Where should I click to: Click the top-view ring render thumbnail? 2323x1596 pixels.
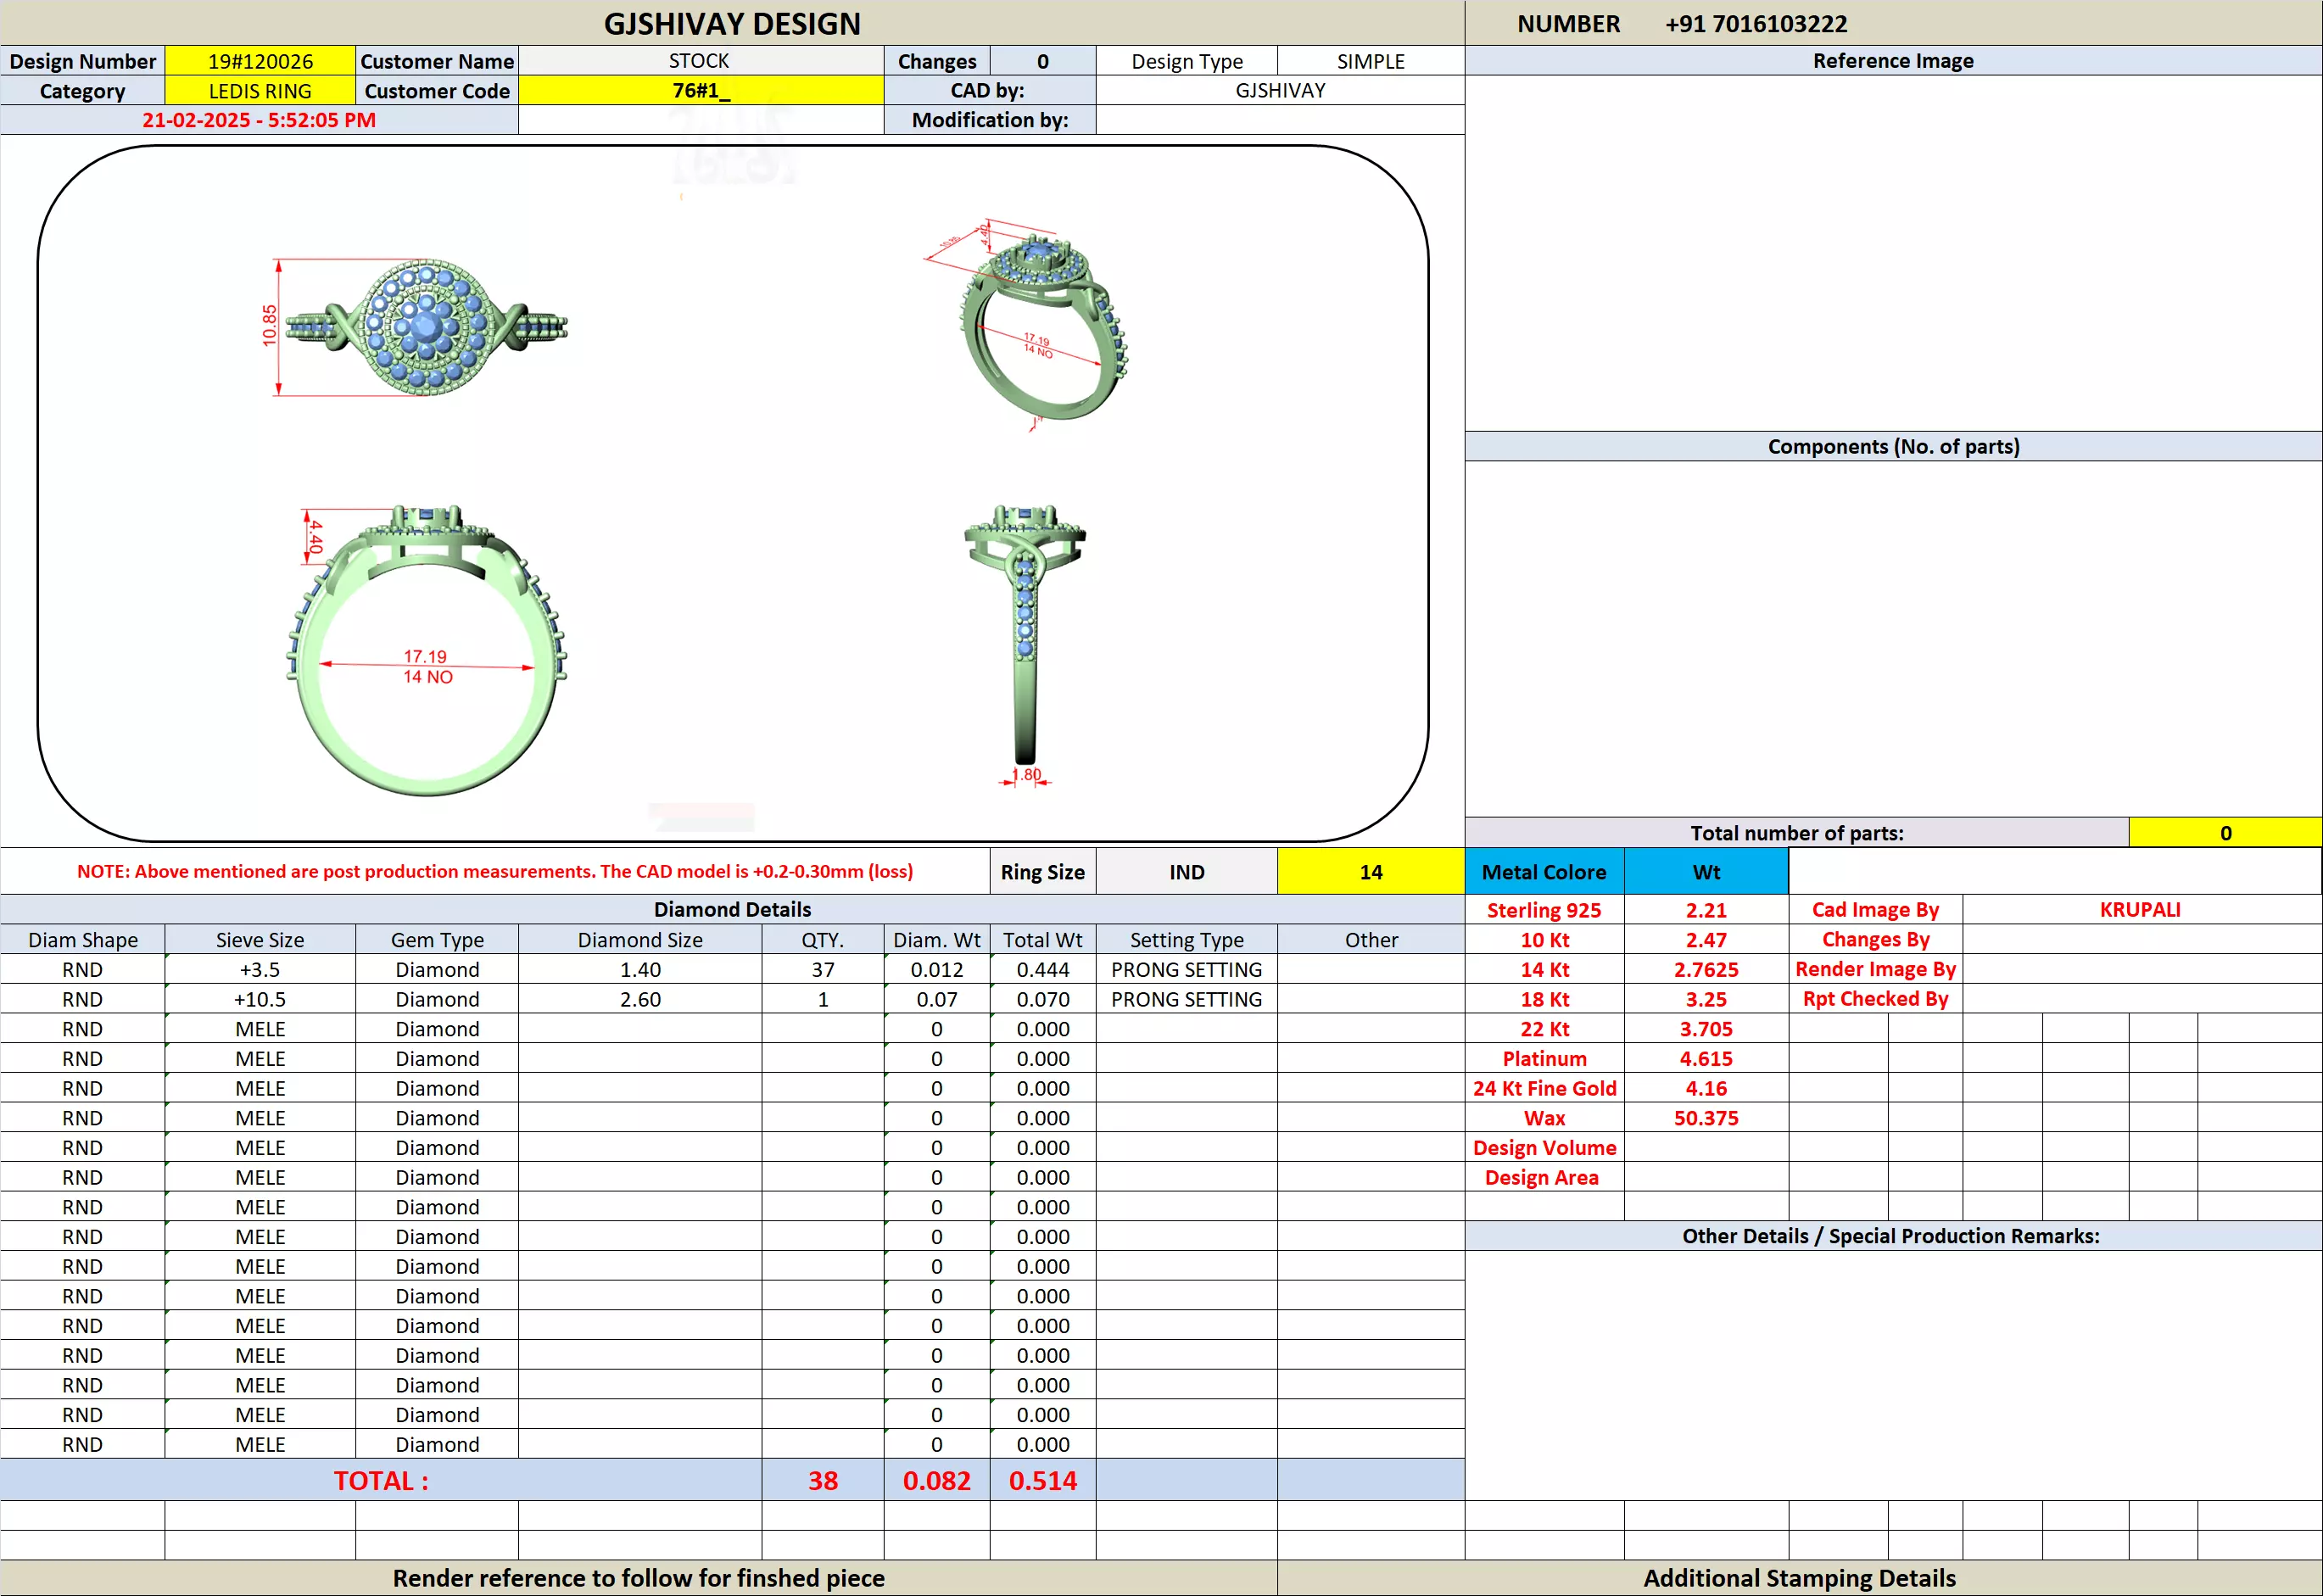tap(426, 327)
